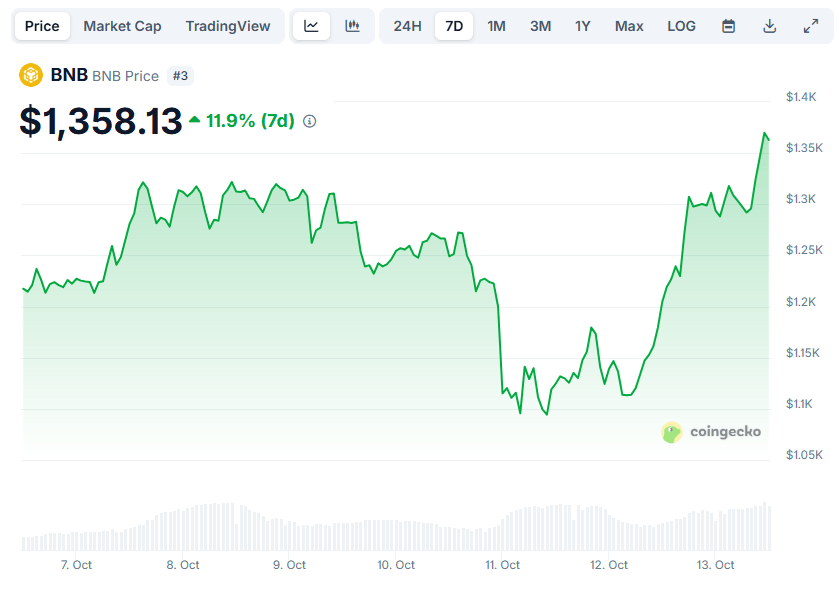839x593 pixels.
Task: Select the 24H time range
Action: pyautogui.click(x=407, y=26)
